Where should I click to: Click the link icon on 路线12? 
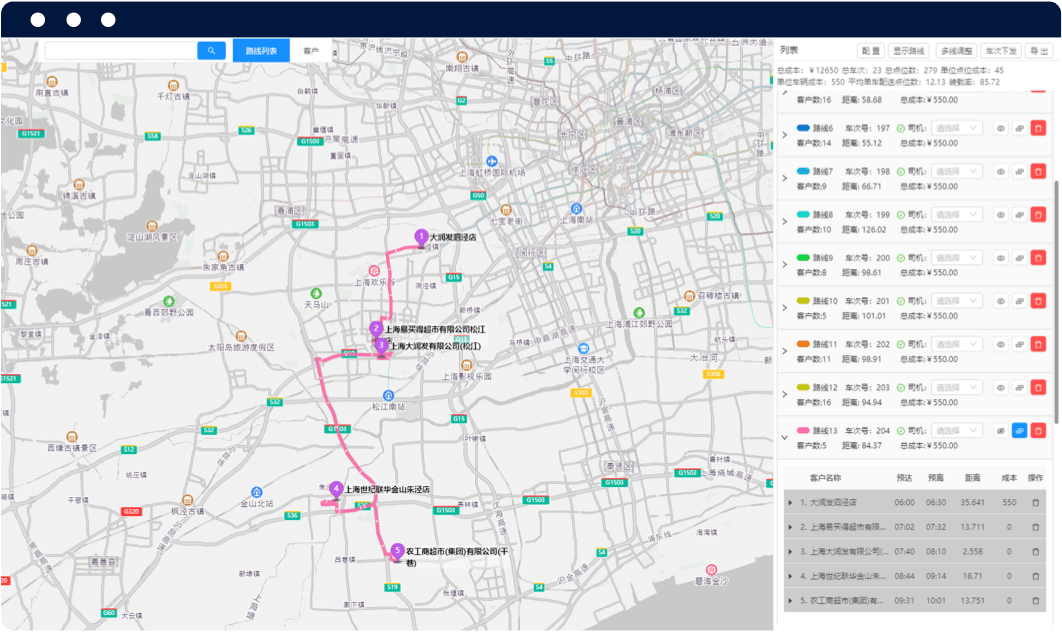(x=1019, y=387)
